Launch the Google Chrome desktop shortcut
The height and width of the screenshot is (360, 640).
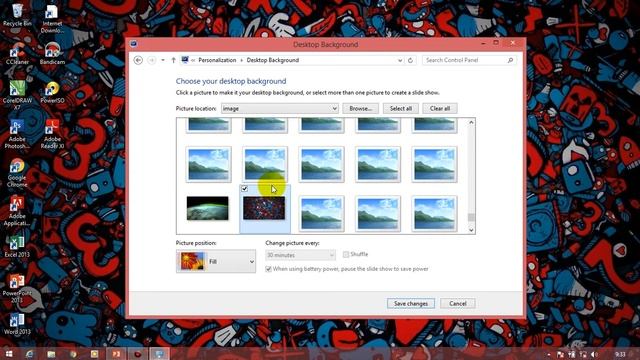coord(17,173)
